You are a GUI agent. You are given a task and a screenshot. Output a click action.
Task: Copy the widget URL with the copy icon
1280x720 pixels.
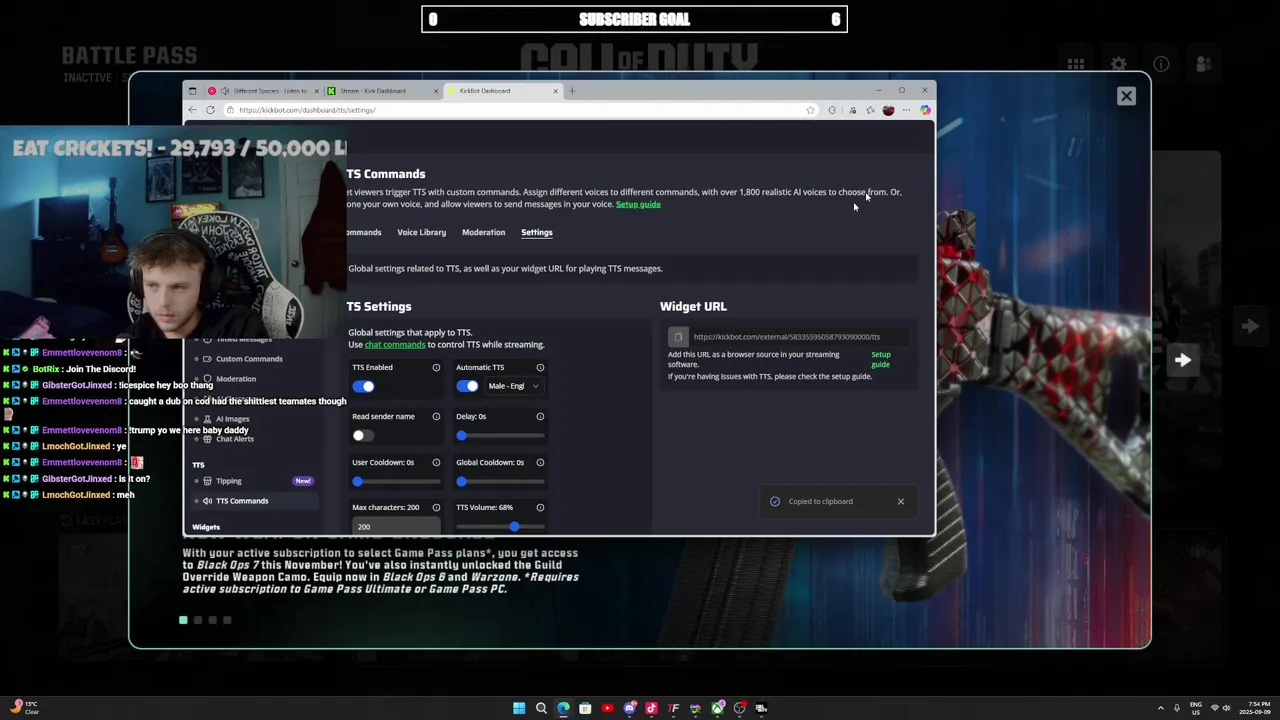pos(678,337)
